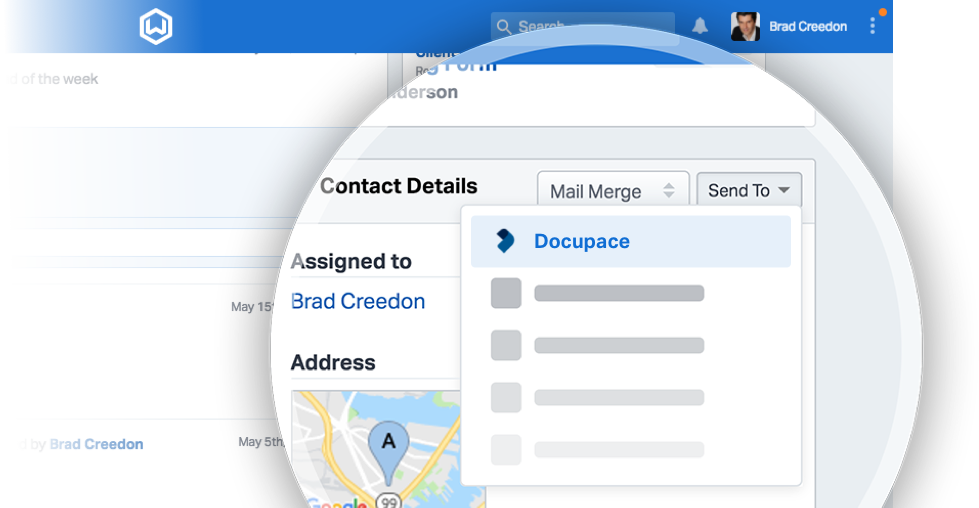Click into the Search field
This screenshot has width=979, height=508.
click(x=583, y=27)
